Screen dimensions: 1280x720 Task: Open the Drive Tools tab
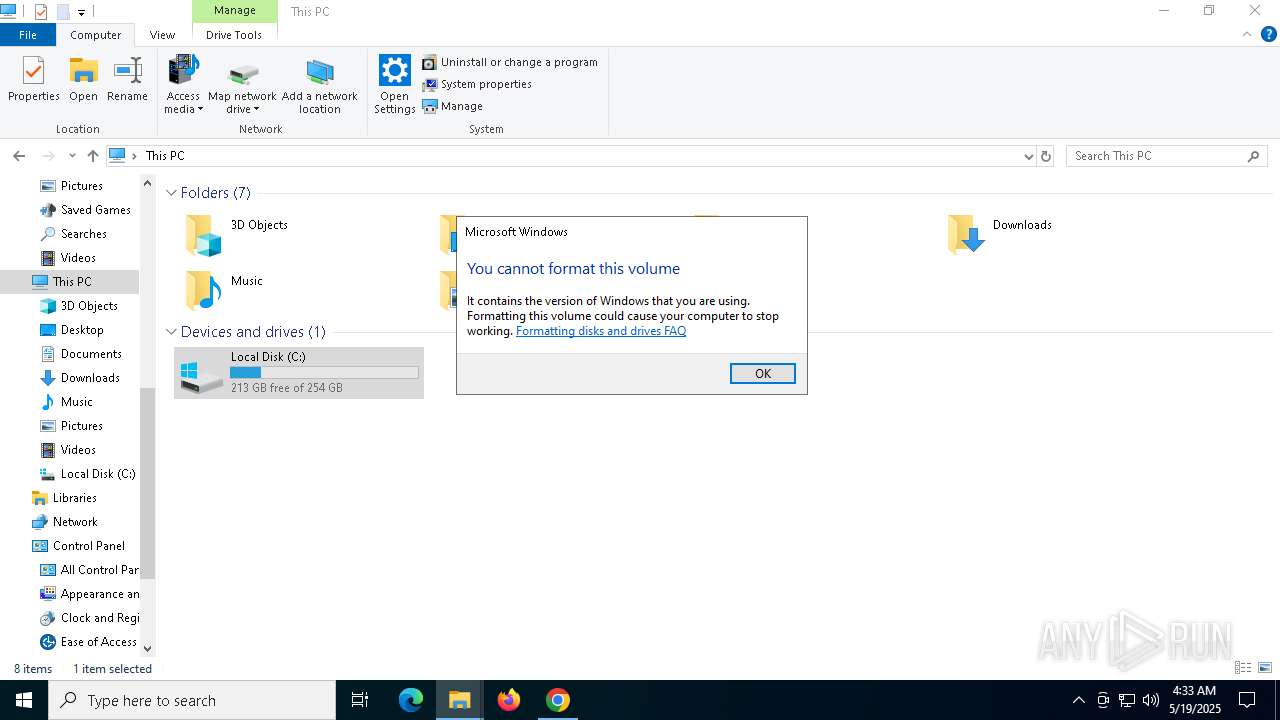point(234,35)
